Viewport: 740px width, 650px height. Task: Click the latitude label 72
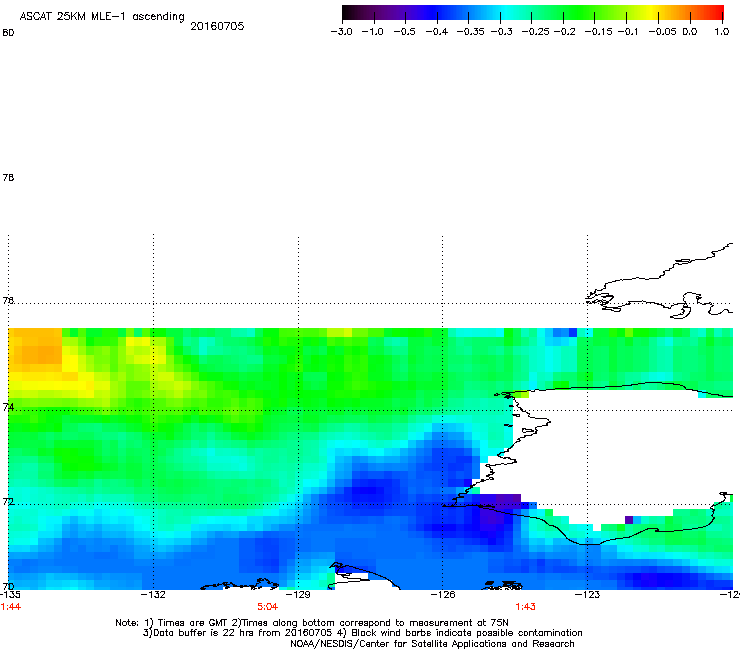[x=8, y=501]
